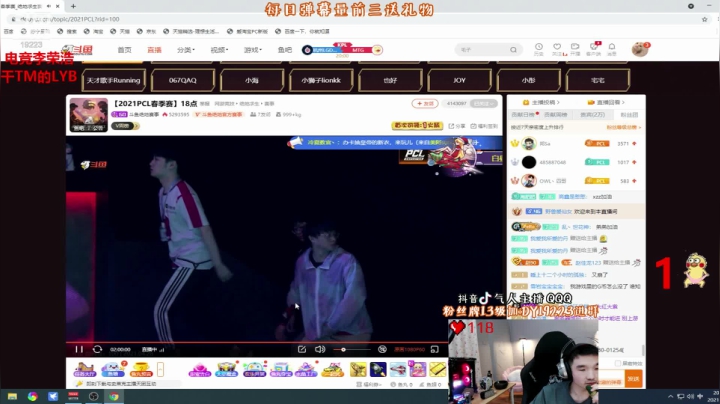This screenshot has height=404, width=720.
Task: Open video quality 1080P60 selector
Action: 410,349
